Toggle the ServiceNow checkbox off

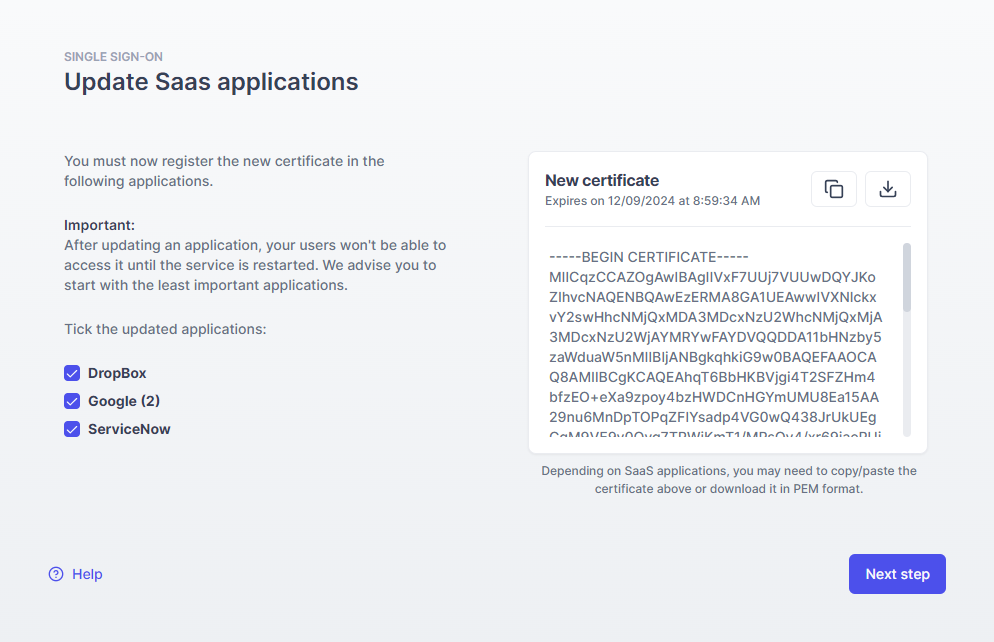[x=72, y=429]
